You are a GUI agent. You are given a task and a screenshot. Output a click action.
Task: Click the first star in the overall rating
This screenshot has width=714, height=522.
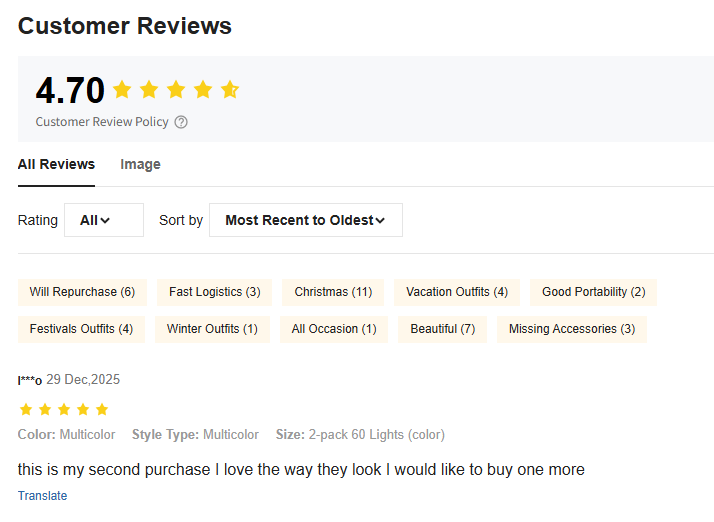[x=123, y=90]
